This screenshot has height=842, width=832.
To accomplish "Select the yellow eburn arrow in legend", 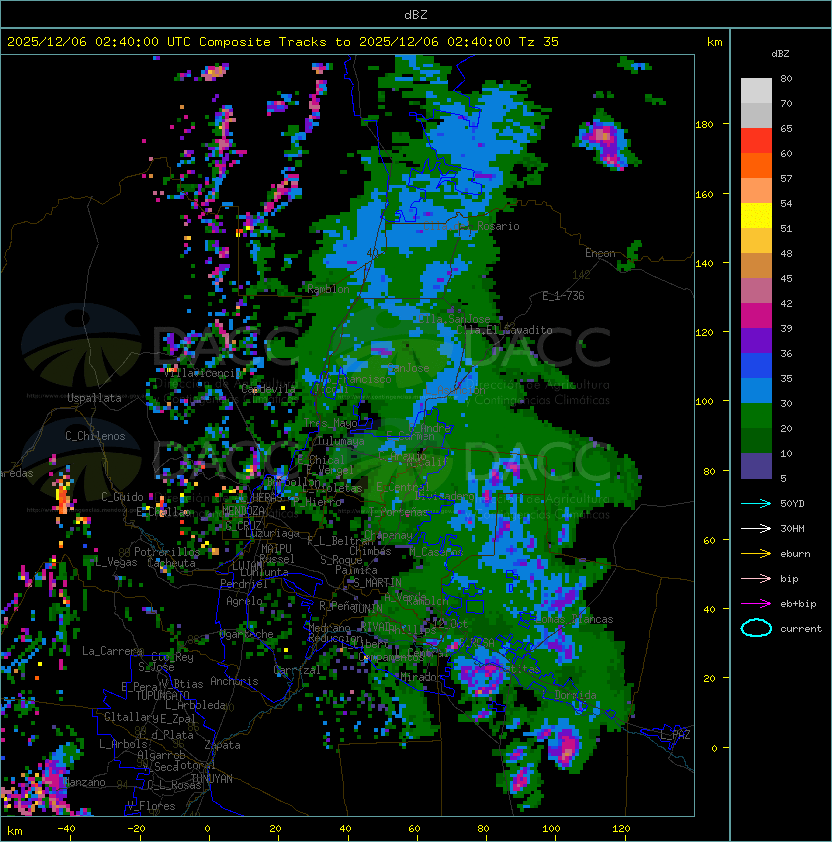I will (x=756, y=554).
